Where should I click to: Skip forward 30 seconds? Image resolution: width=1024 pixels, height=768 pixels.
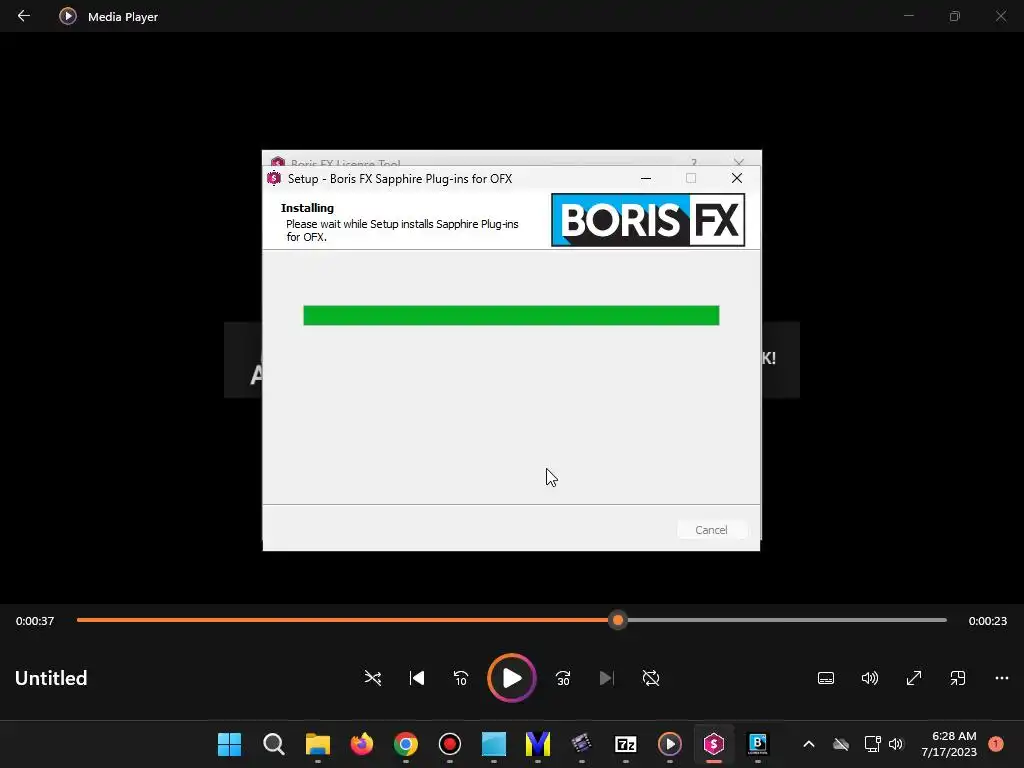tap(563, 678)
